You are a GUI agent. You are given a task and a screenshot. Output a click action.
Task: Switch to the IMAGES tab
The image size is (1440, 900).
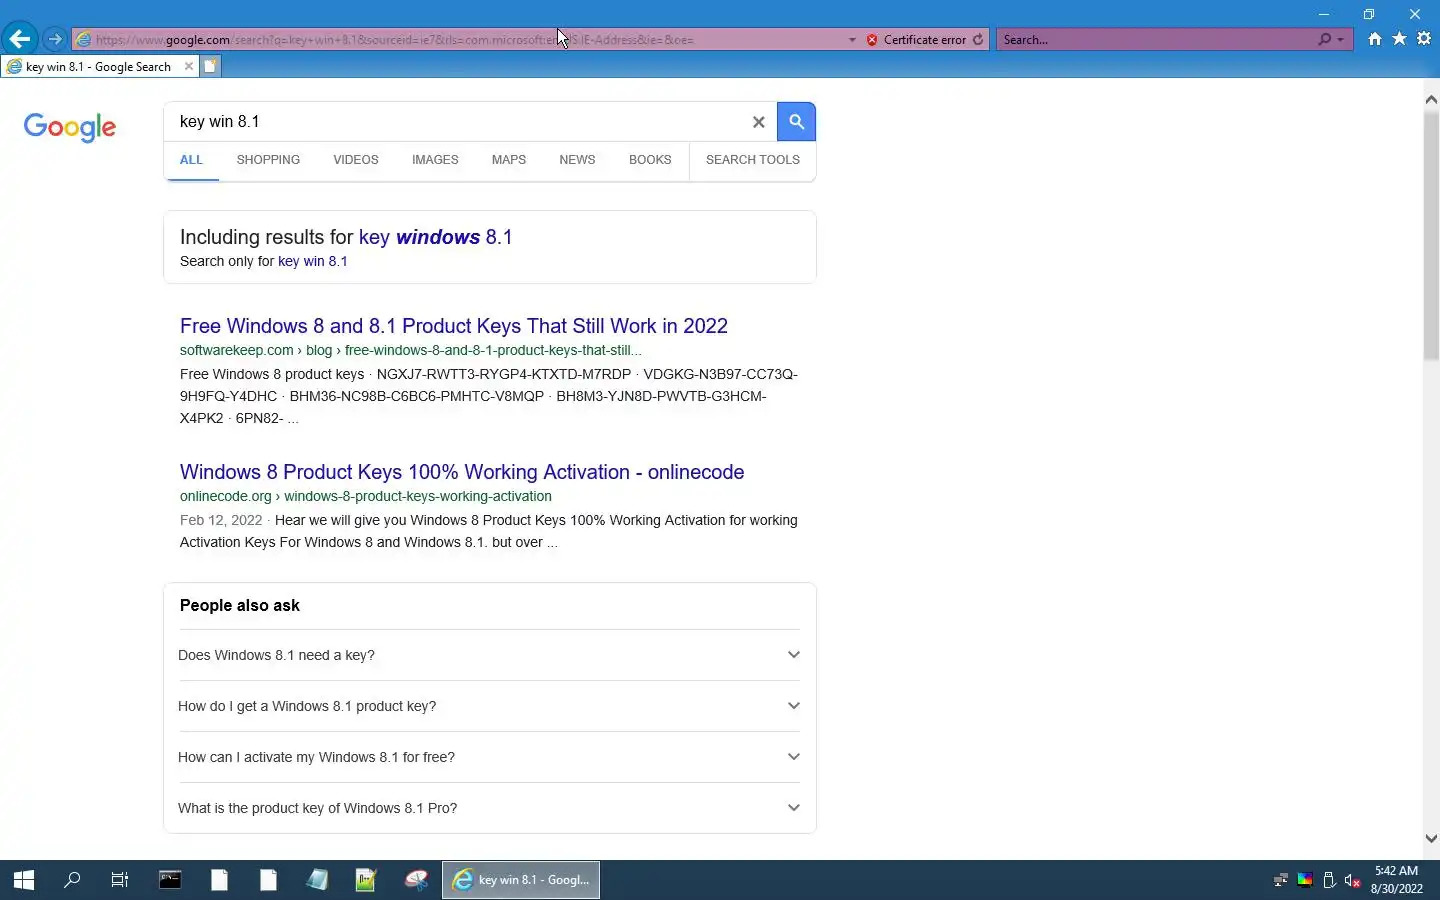click(435, 160)
